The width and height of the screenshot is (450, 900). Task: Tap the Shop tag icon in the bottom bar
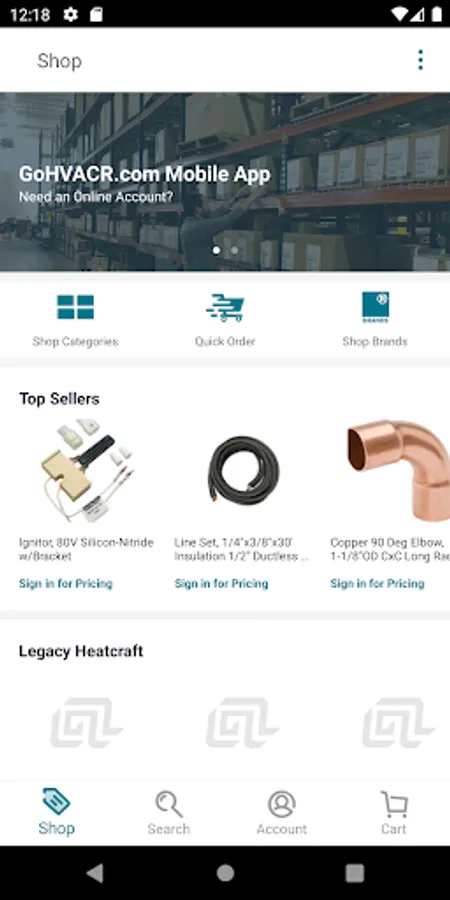click(56, 801)
